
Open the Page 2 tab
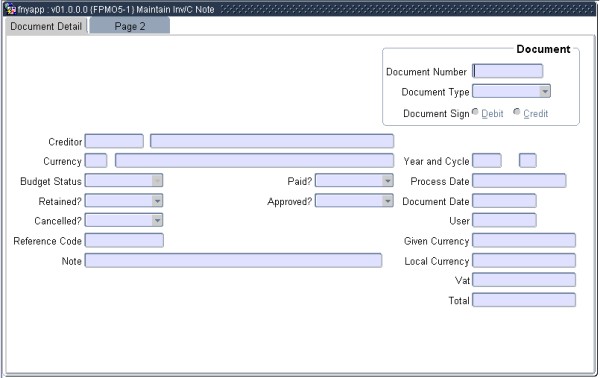[x=130, y=26]
